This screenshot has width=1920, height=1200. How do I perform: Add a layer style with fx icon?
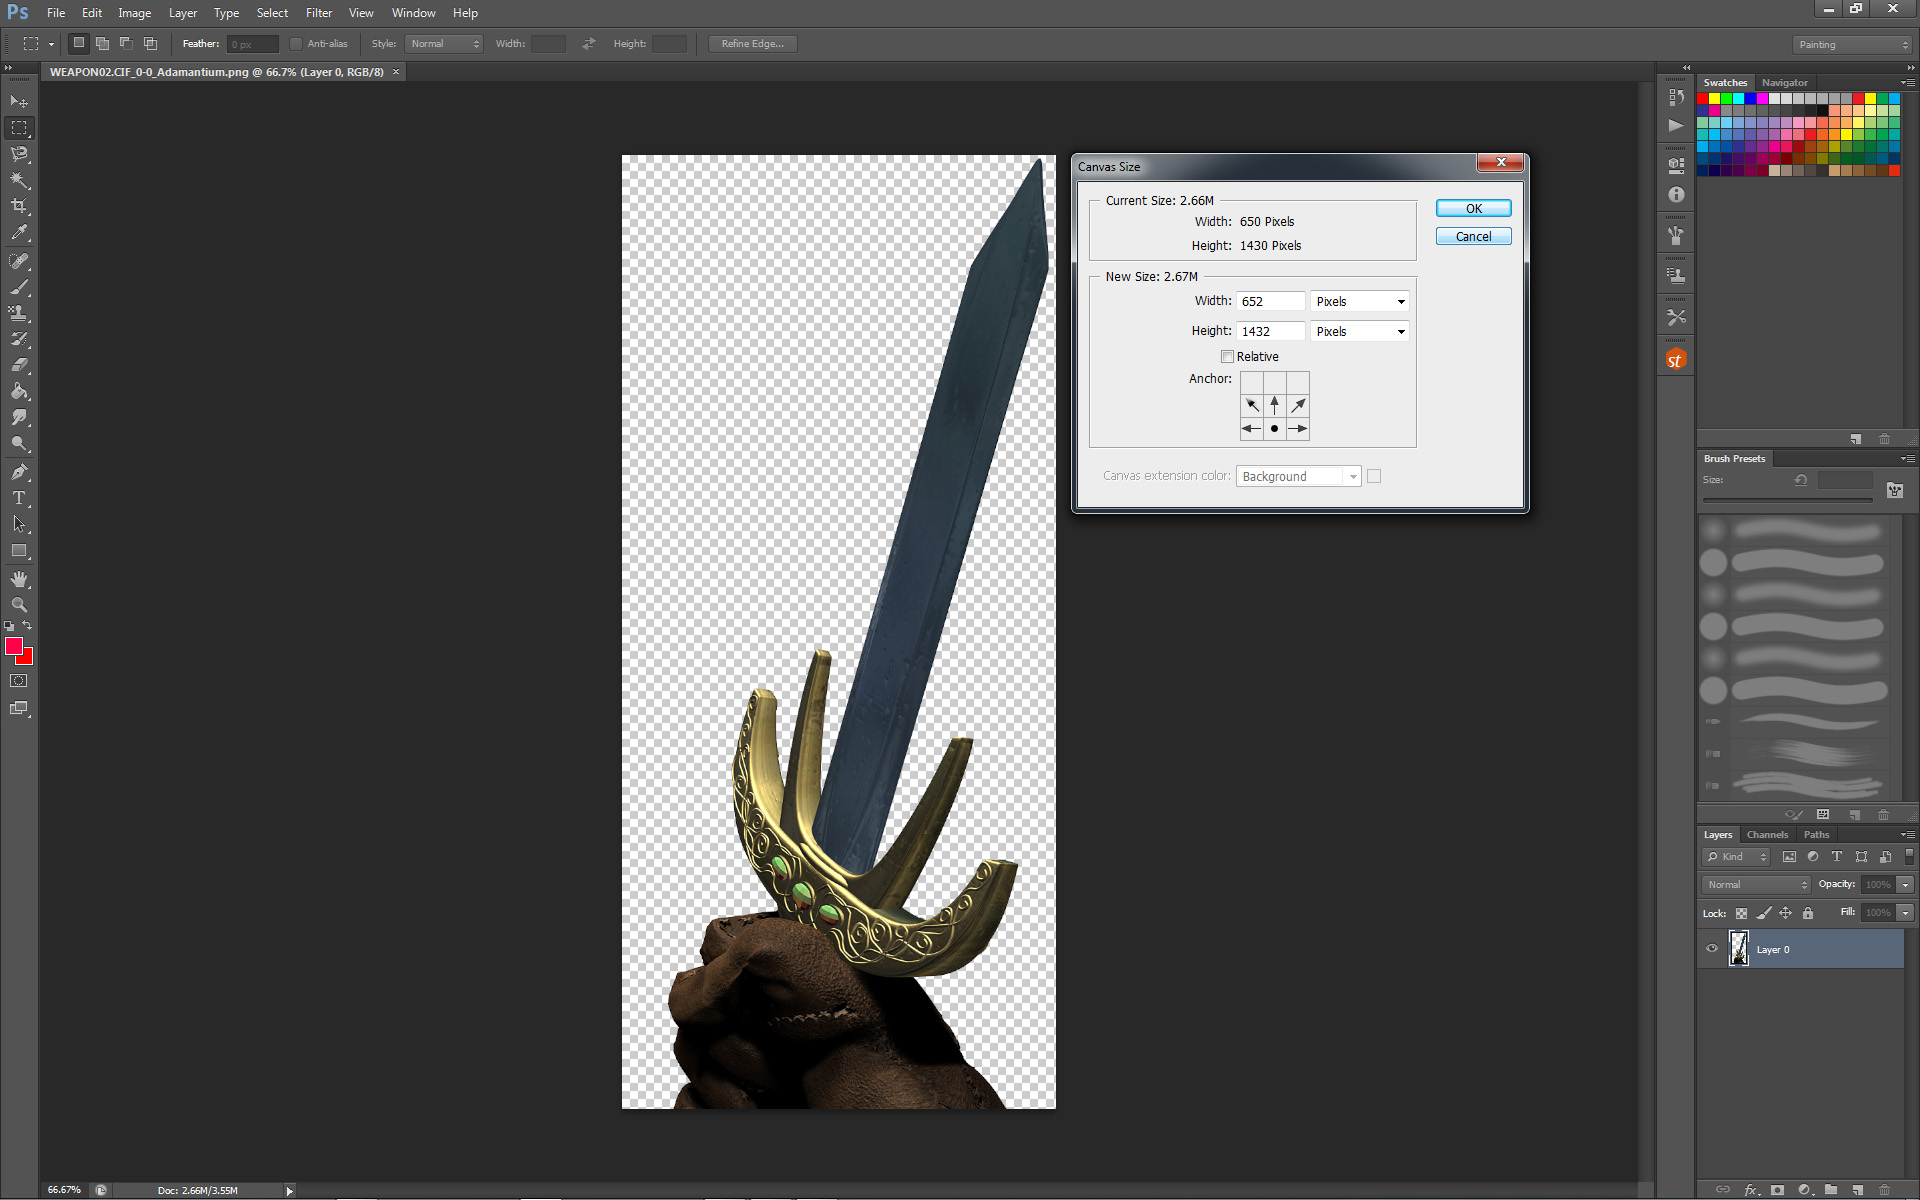coord(1751,1190)
